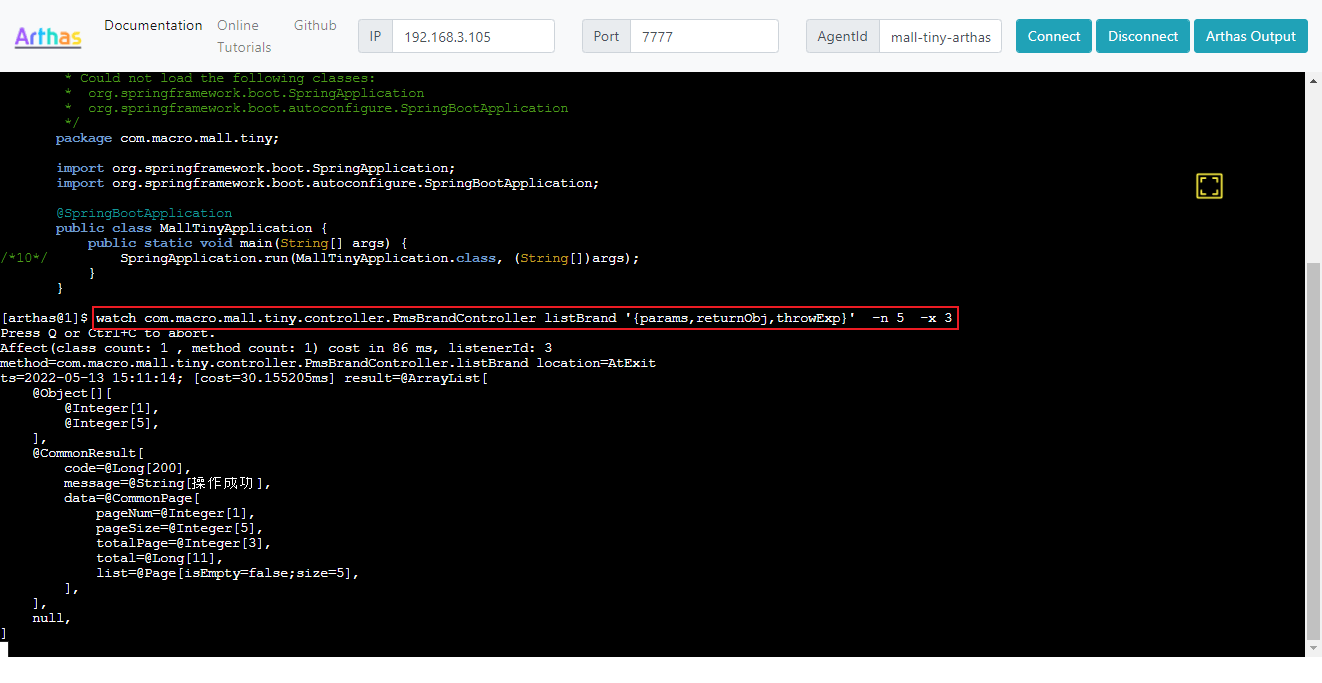
Task: Toggle fullscreen mode for the terminal
Action: coord(1209,186)
